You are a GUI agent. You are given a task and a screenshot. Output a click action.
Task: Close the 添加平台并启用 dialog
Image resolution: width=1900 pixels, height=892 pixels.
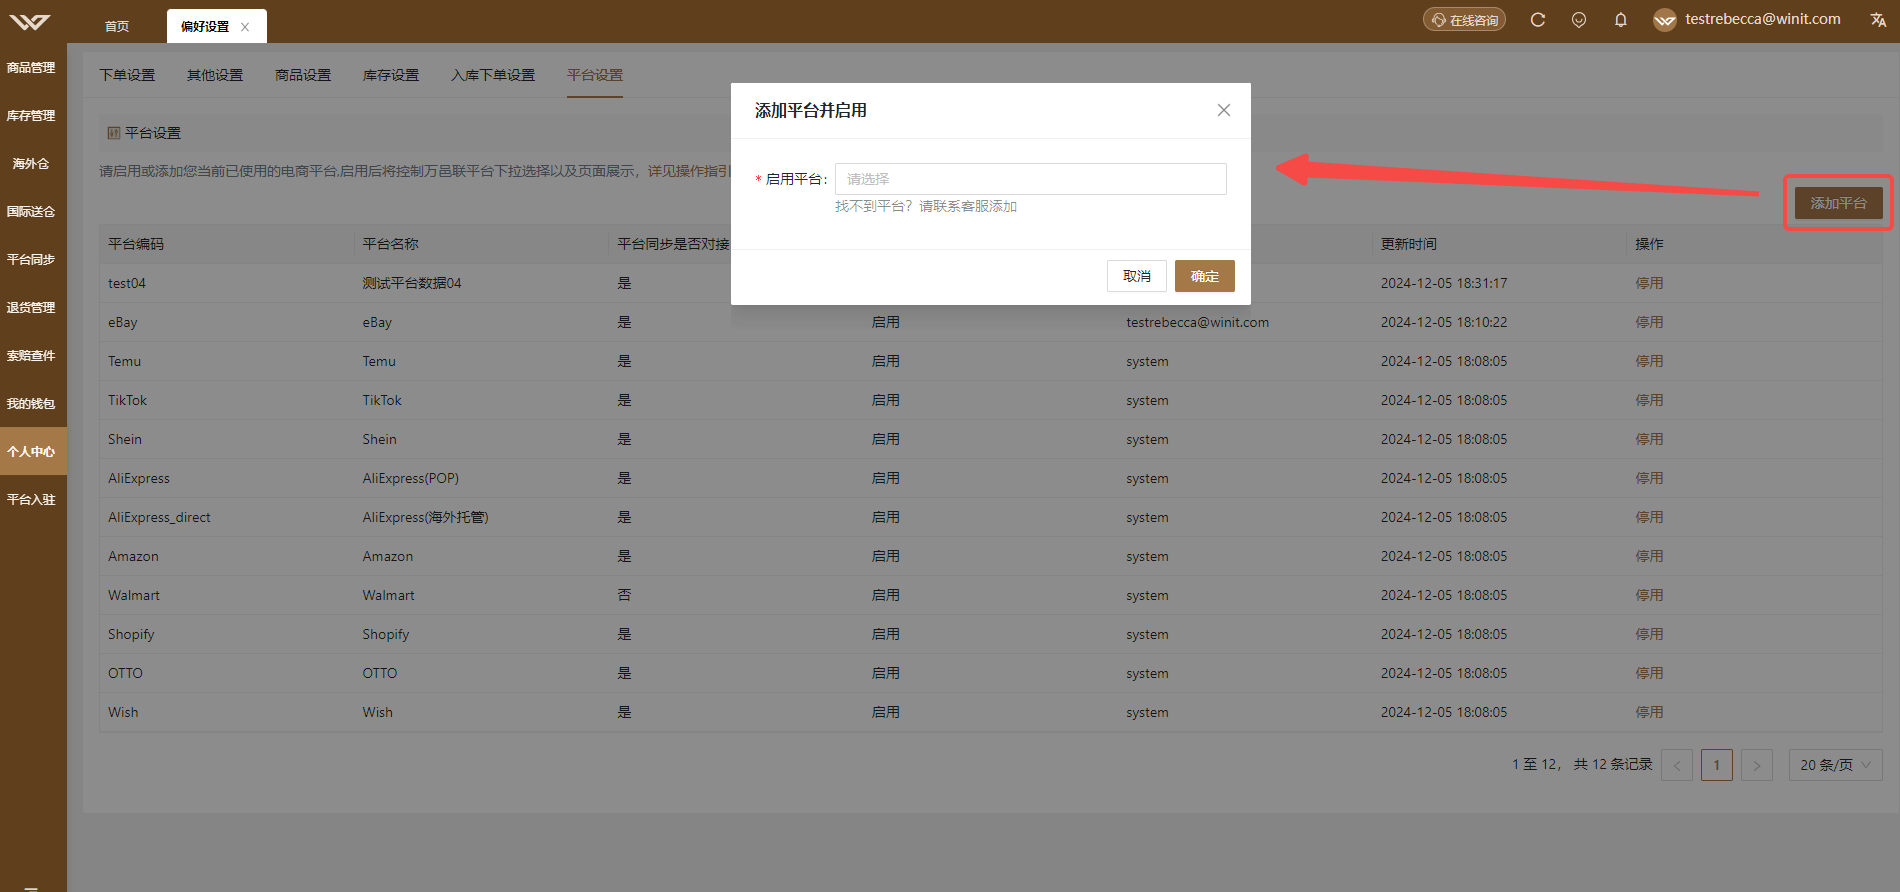(1224, 110)
